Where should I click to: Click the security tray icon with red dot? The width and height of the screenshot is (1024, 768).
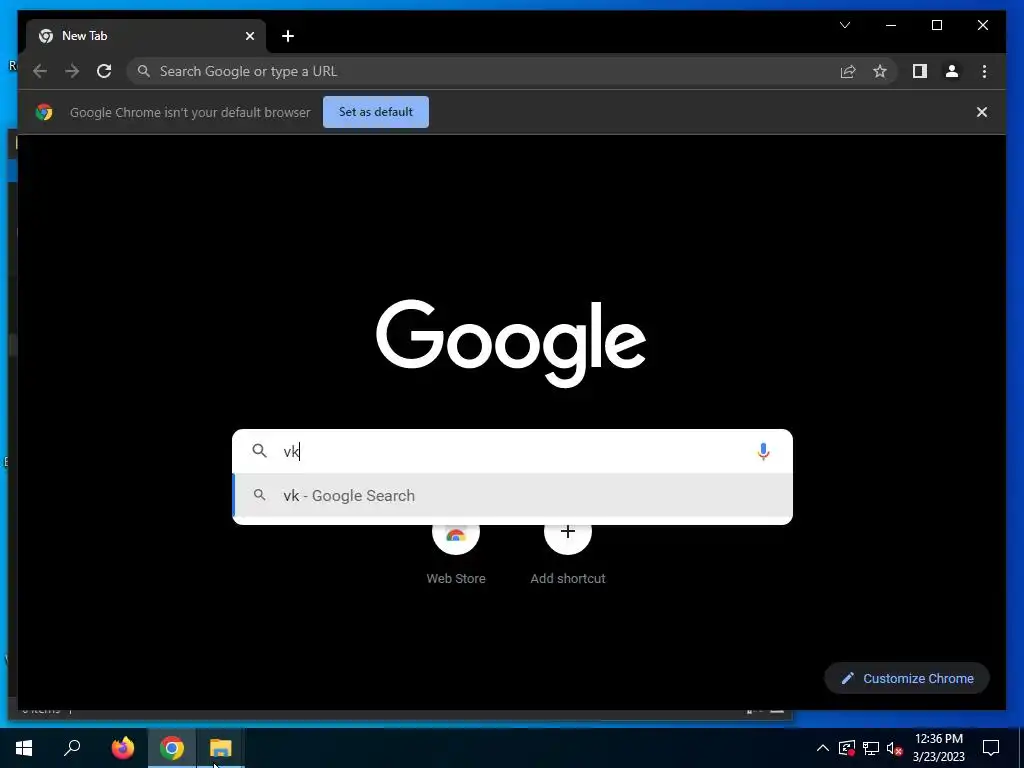(x=846, y=748)
